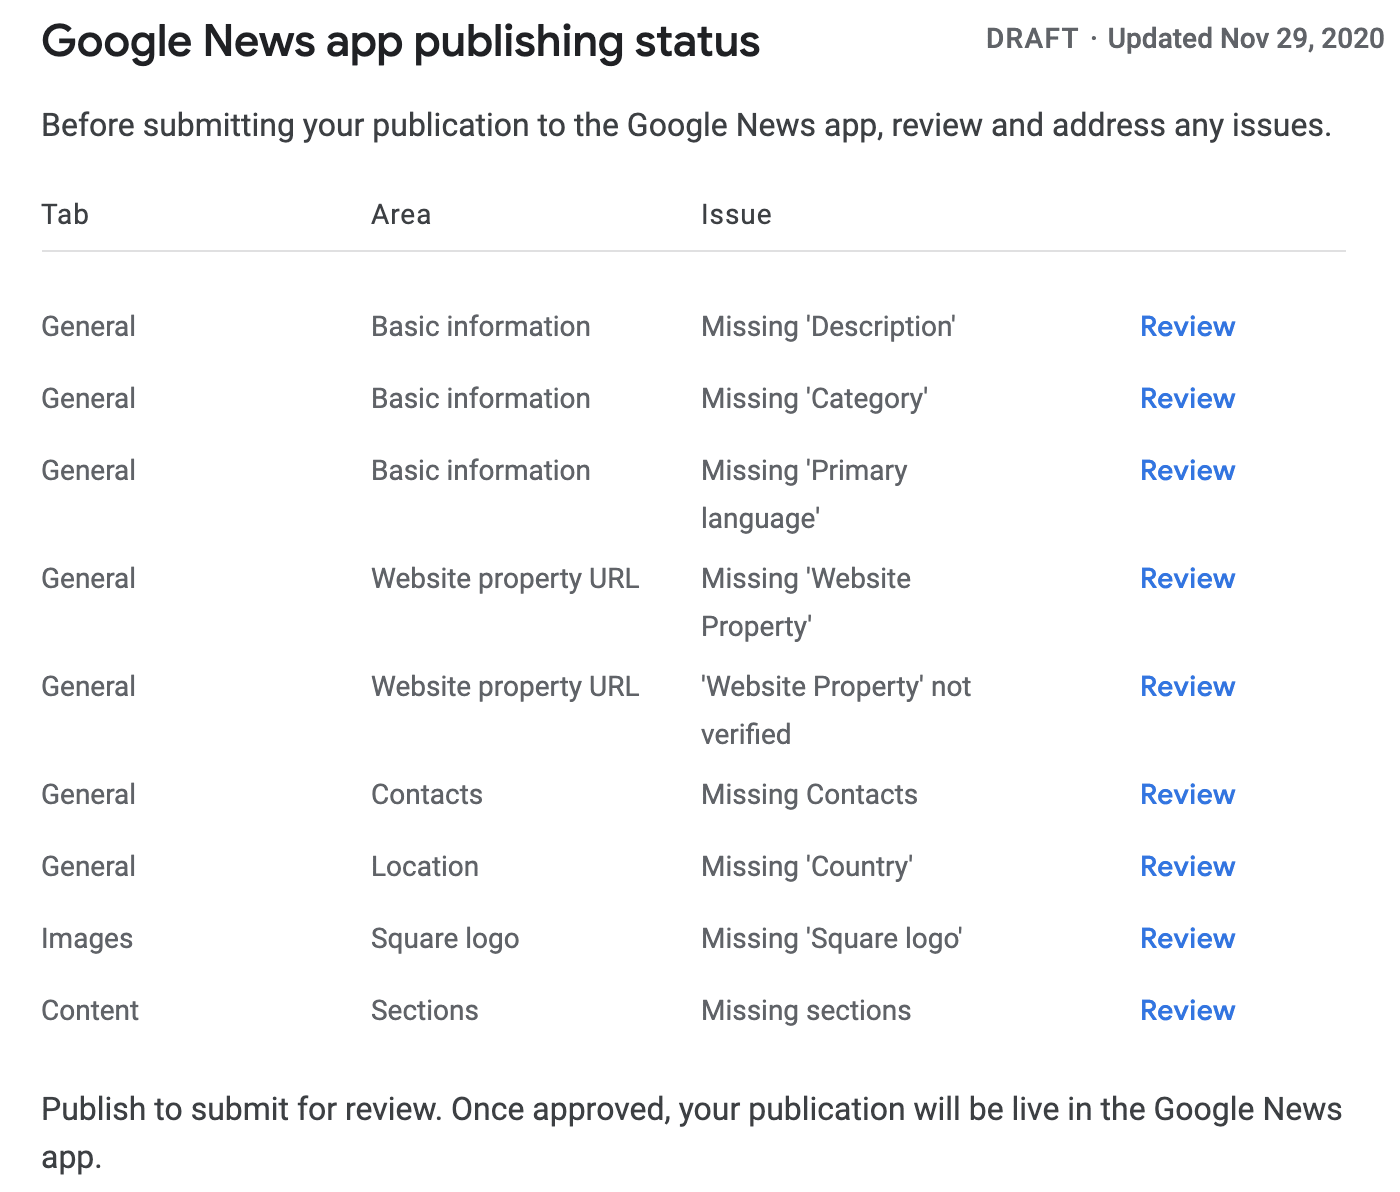Click 'Missing 'Website Property'' issue text
The width and height of the screenshot is (1400, 1192).
click(x=806, y=602)
